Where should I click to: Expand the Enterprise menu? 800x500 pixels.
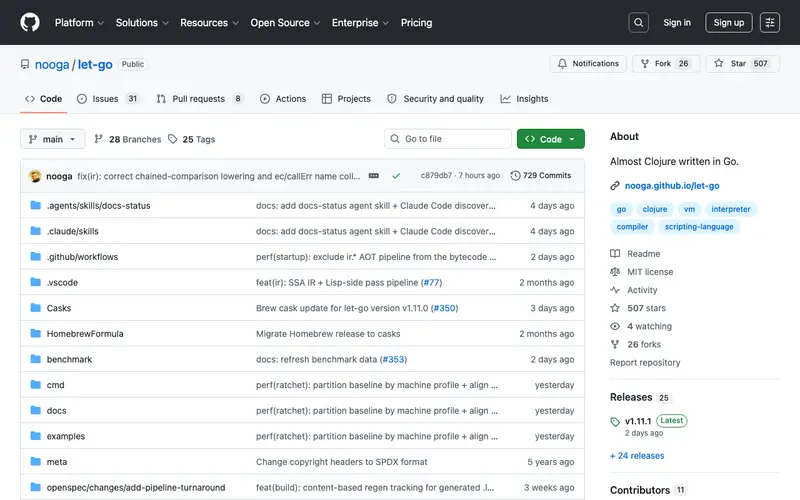click(x=360, y=22)
